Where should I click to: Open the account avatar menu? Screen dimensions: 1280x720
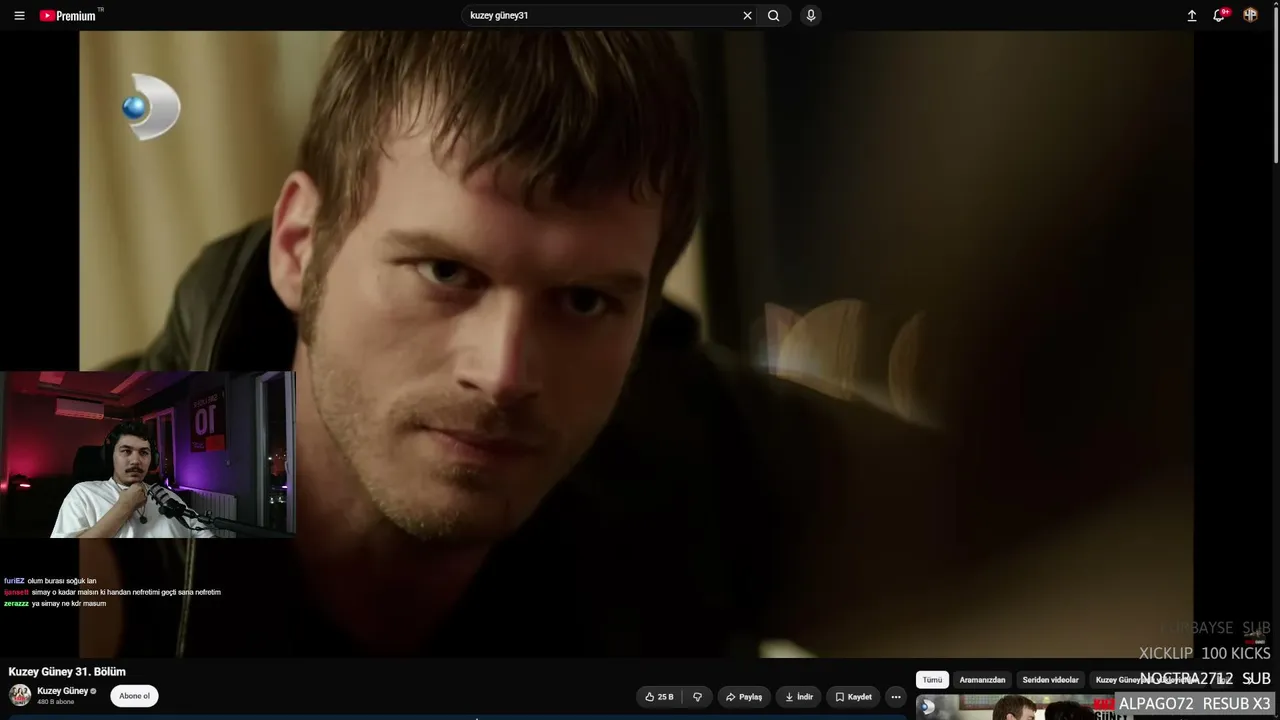(x=1250, y=15)
